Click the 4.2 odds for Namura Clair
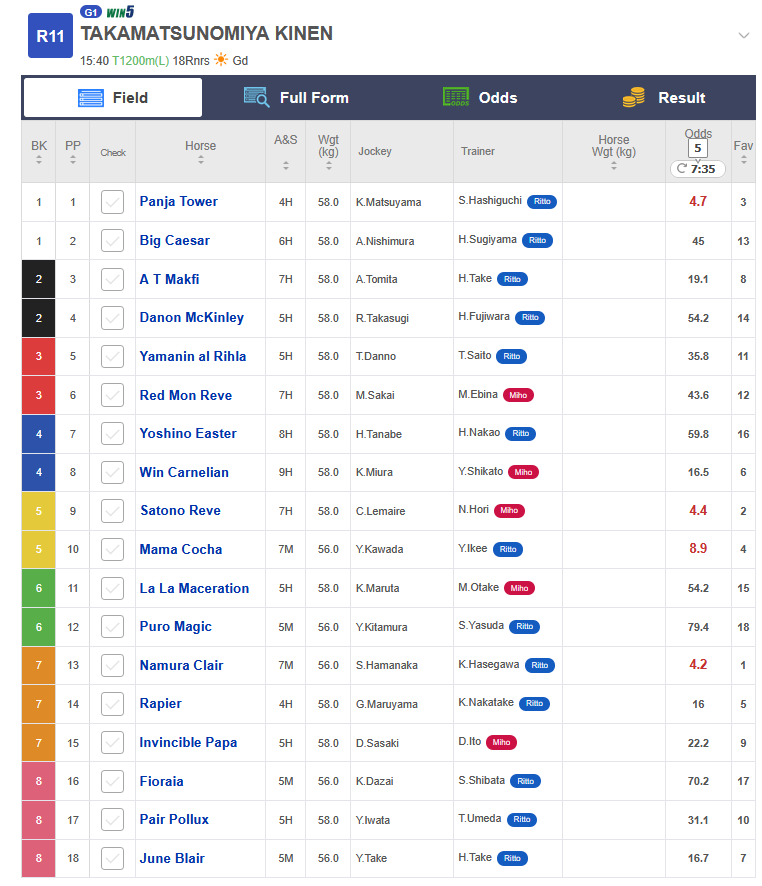 coord(698,664)
